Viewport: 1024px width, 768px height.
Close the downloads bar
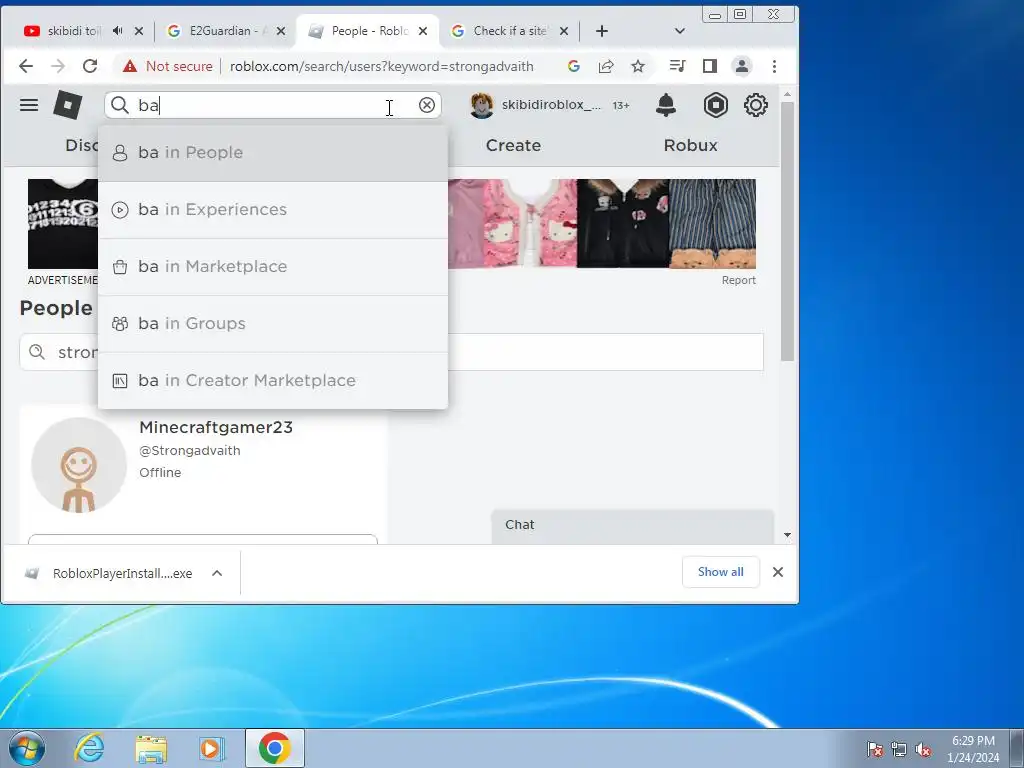pos(778,572)
